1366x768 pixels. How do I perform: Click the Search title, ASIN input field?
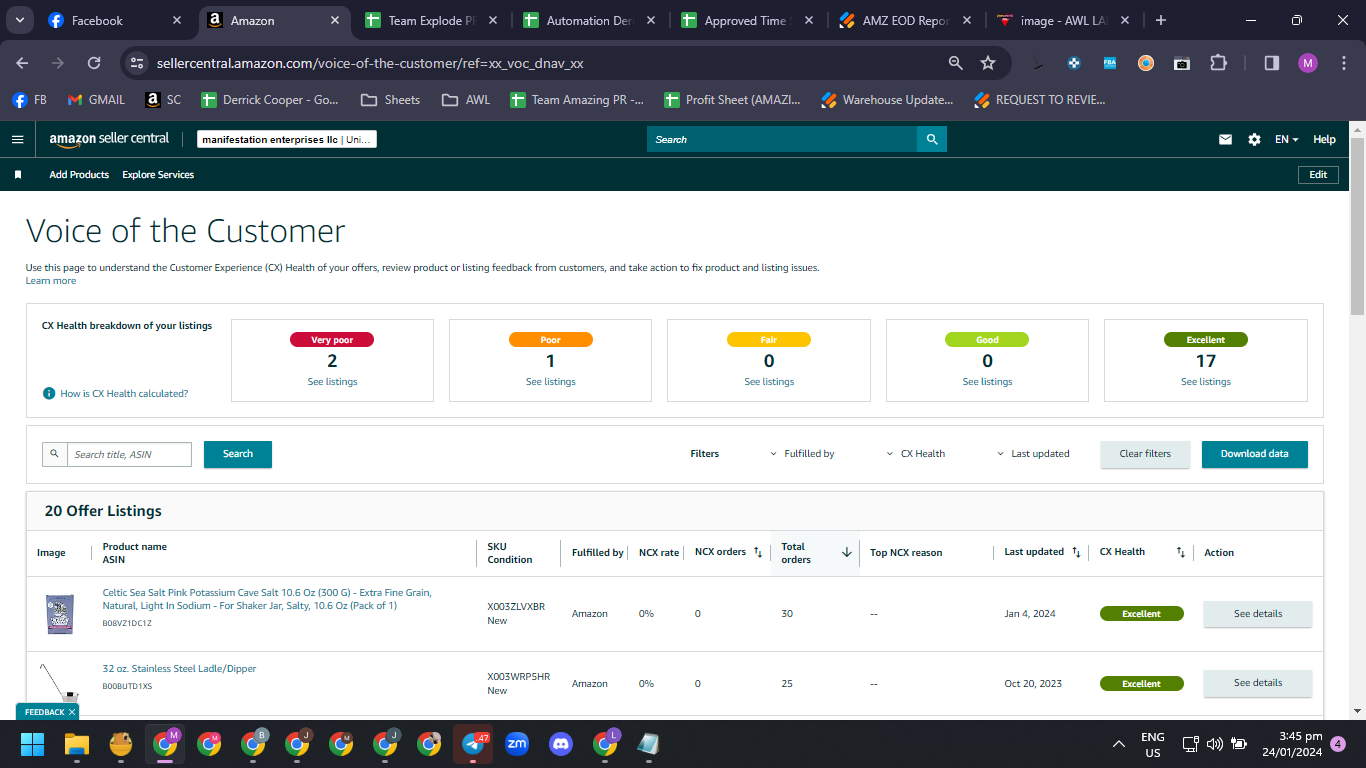129,454
